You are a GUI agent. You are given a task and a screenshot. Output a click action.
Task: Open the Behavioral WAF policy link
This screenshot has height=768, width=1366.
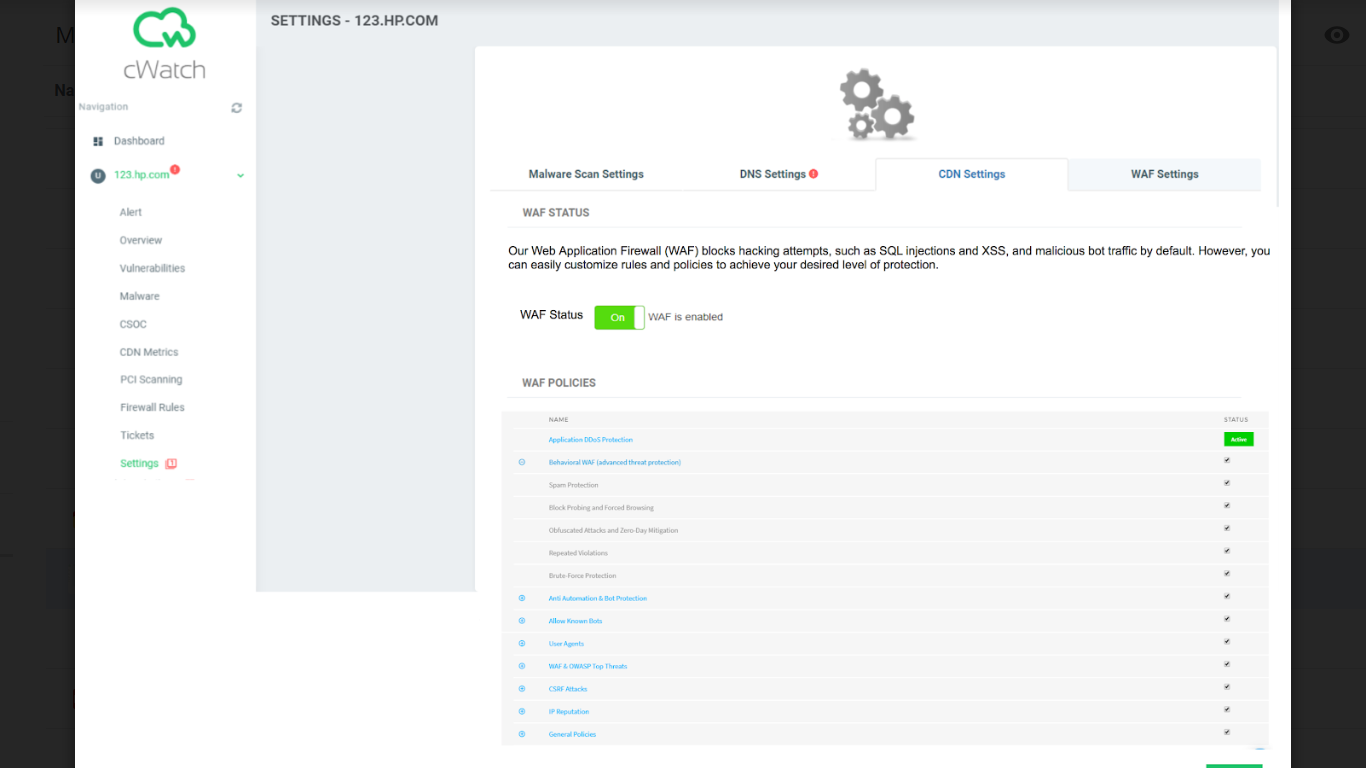(x=615, y=462)
